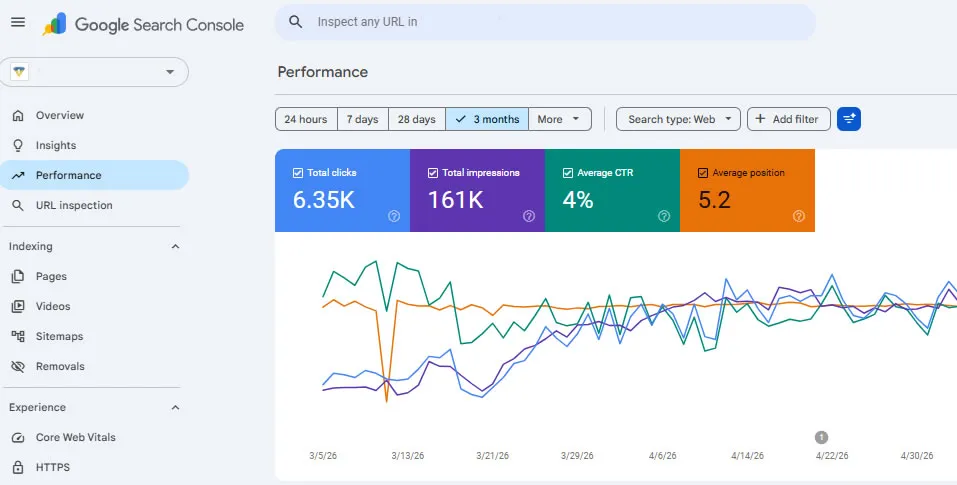
Task: Open the Search type: Web dropdown
Action: coord(678,119)
